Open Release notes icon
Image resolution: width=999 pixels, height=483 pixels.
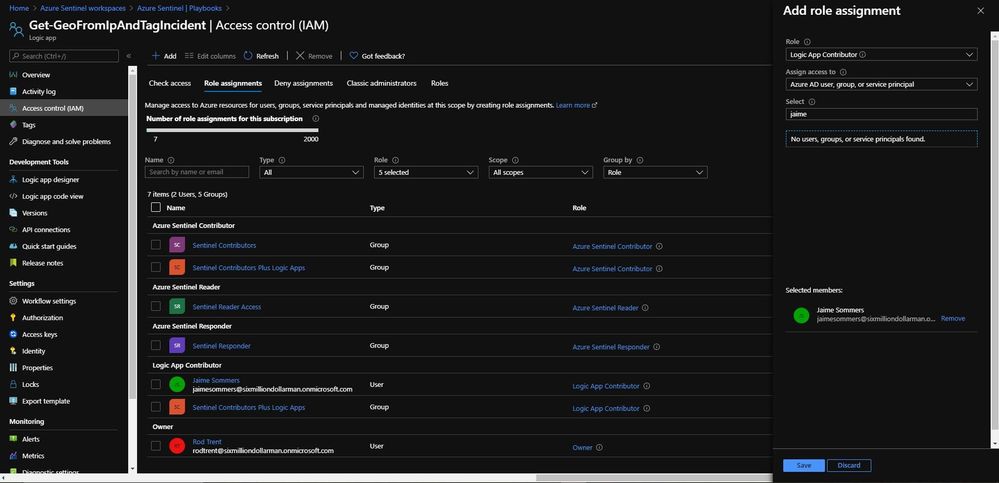point(13,263)
